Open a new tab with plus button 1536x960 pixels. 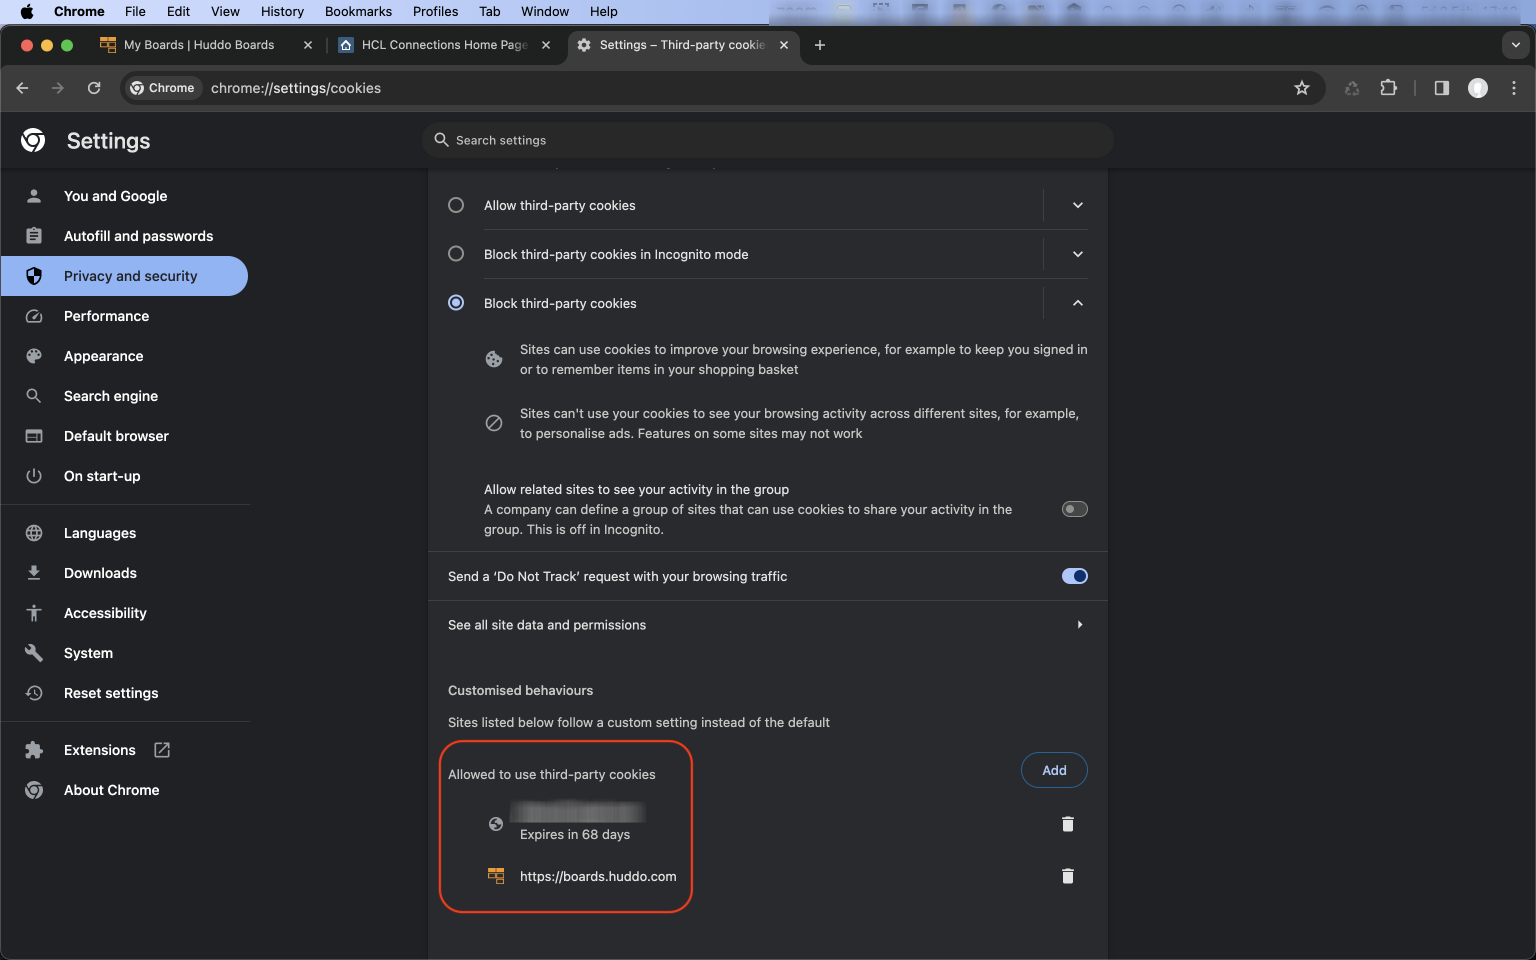click(x=820, y=45)
